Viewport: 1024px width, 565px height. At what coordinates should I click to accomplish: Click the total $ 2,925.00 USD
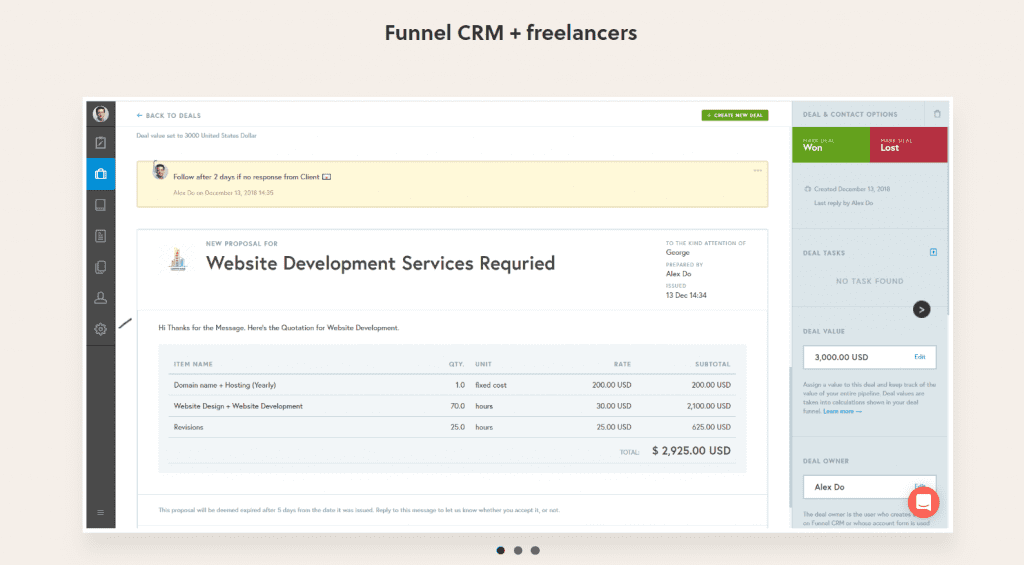[x=691, y=451]
